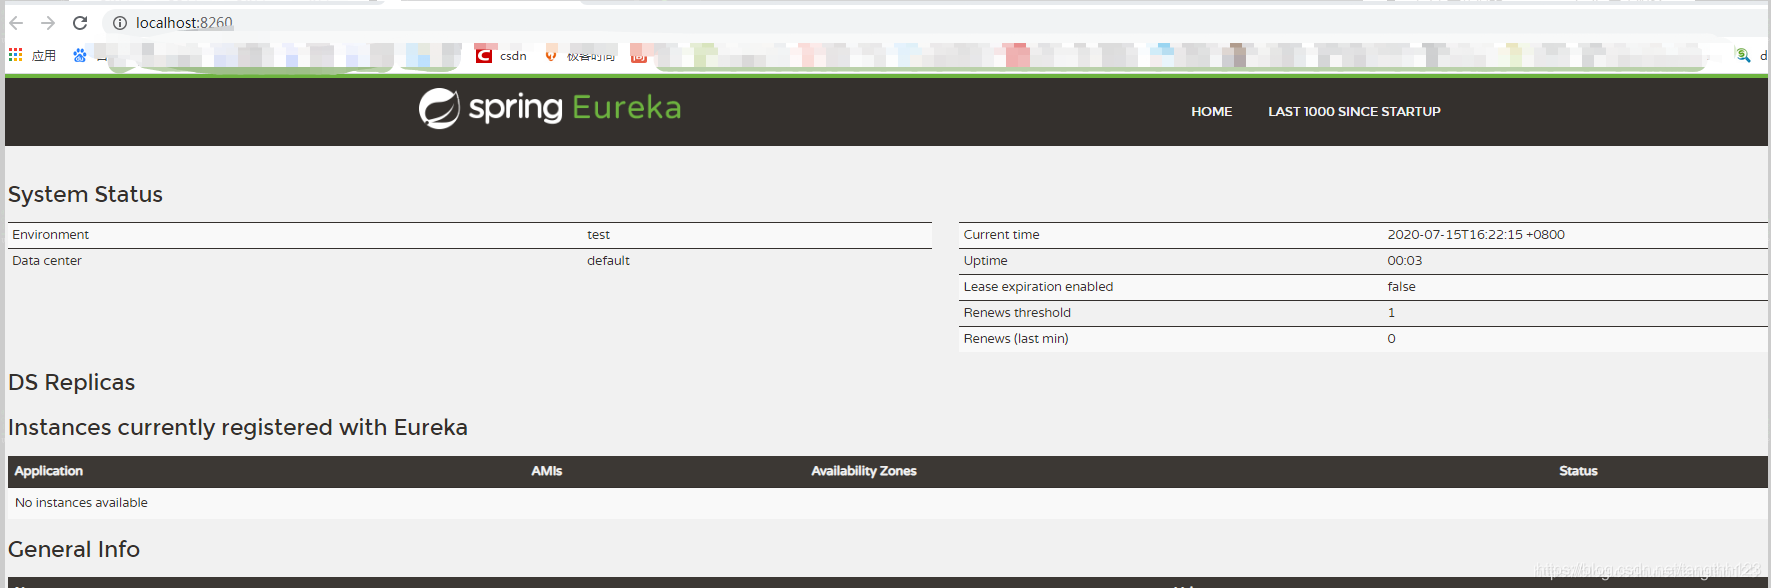Viewport: 1771px width, 588px height.
Task: Open LAST 1000 SINCE STARTUP page
Action: [x=1354, y=112]
